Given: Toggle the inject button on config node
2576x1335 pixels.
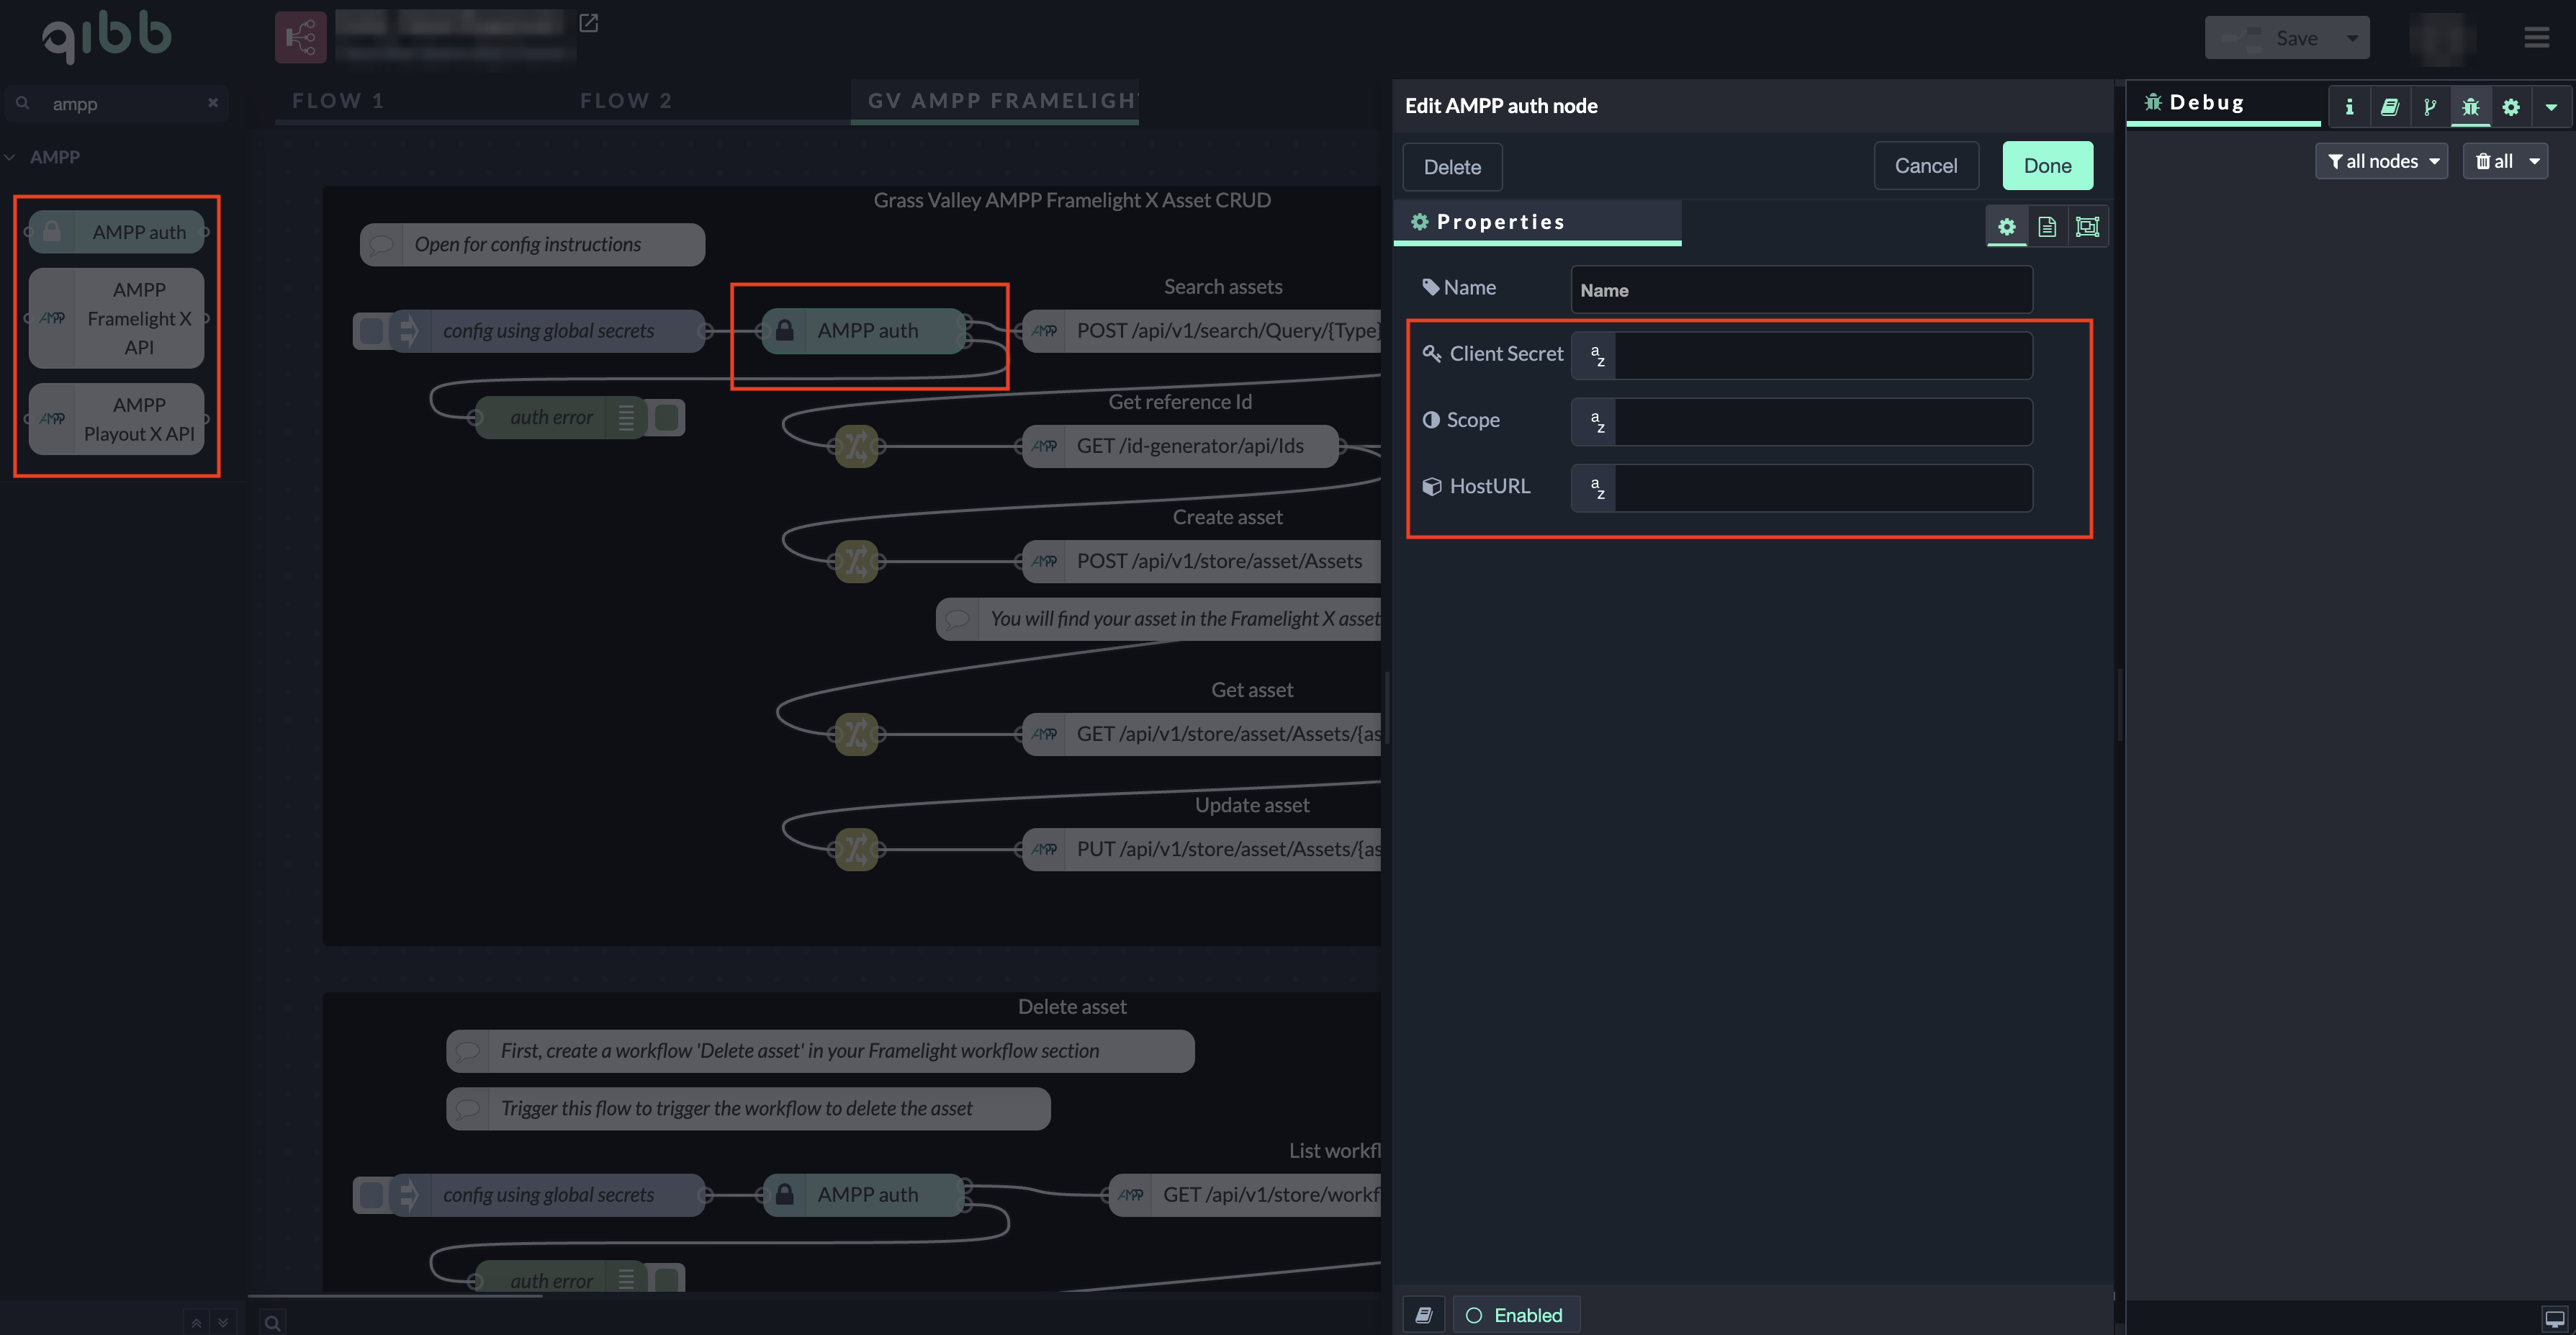Looking at the screenshot, I should [x=371, y=331].
